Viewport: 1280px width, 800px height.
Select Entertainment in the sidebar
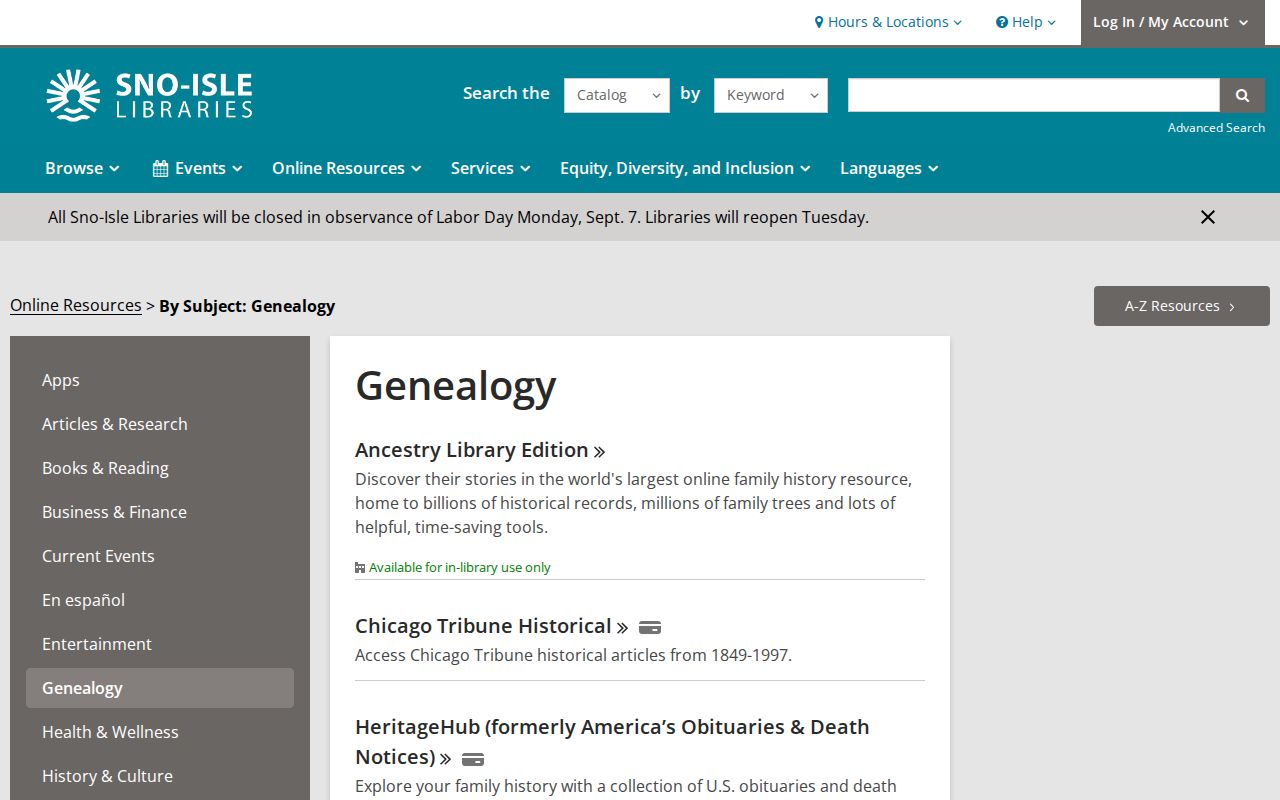pos(160,644)
